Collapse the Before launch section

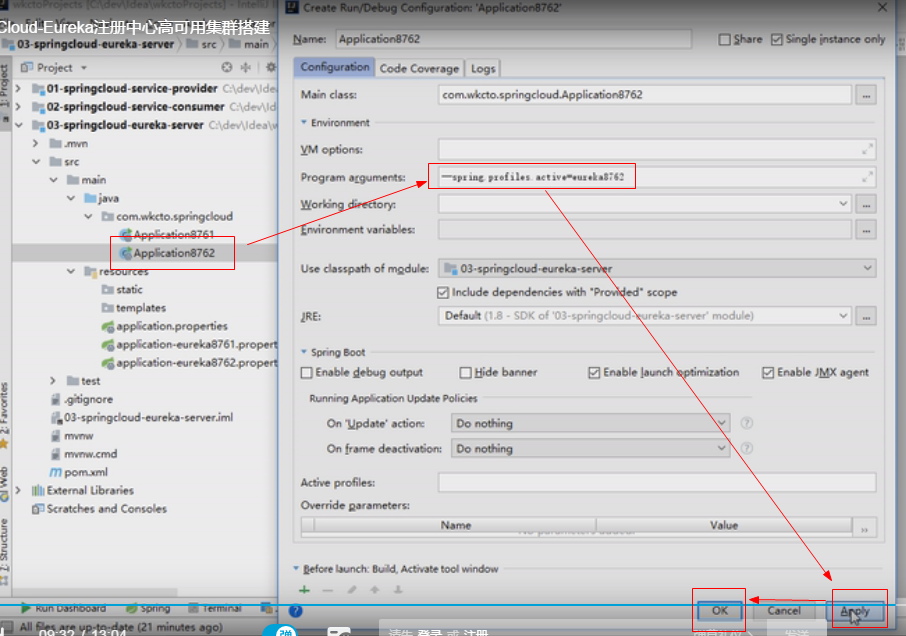point(296,568)
